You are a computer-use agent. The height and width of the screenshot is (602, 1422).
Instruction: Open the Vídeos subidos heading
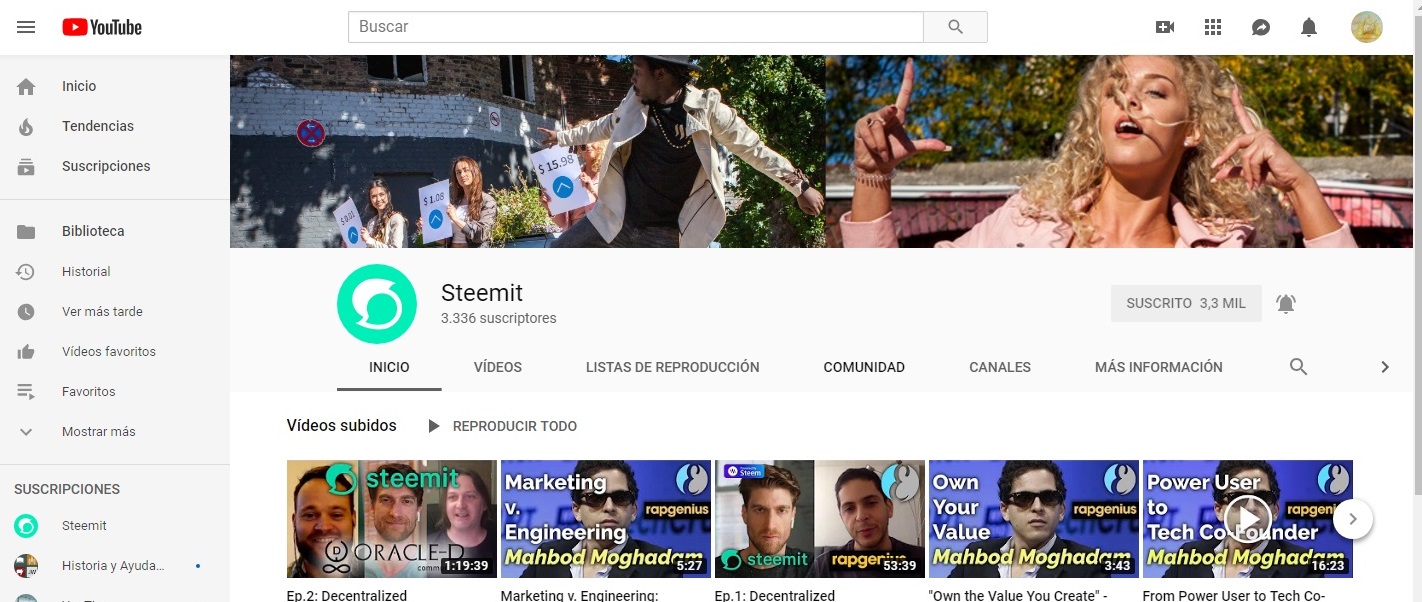(342, 426)
